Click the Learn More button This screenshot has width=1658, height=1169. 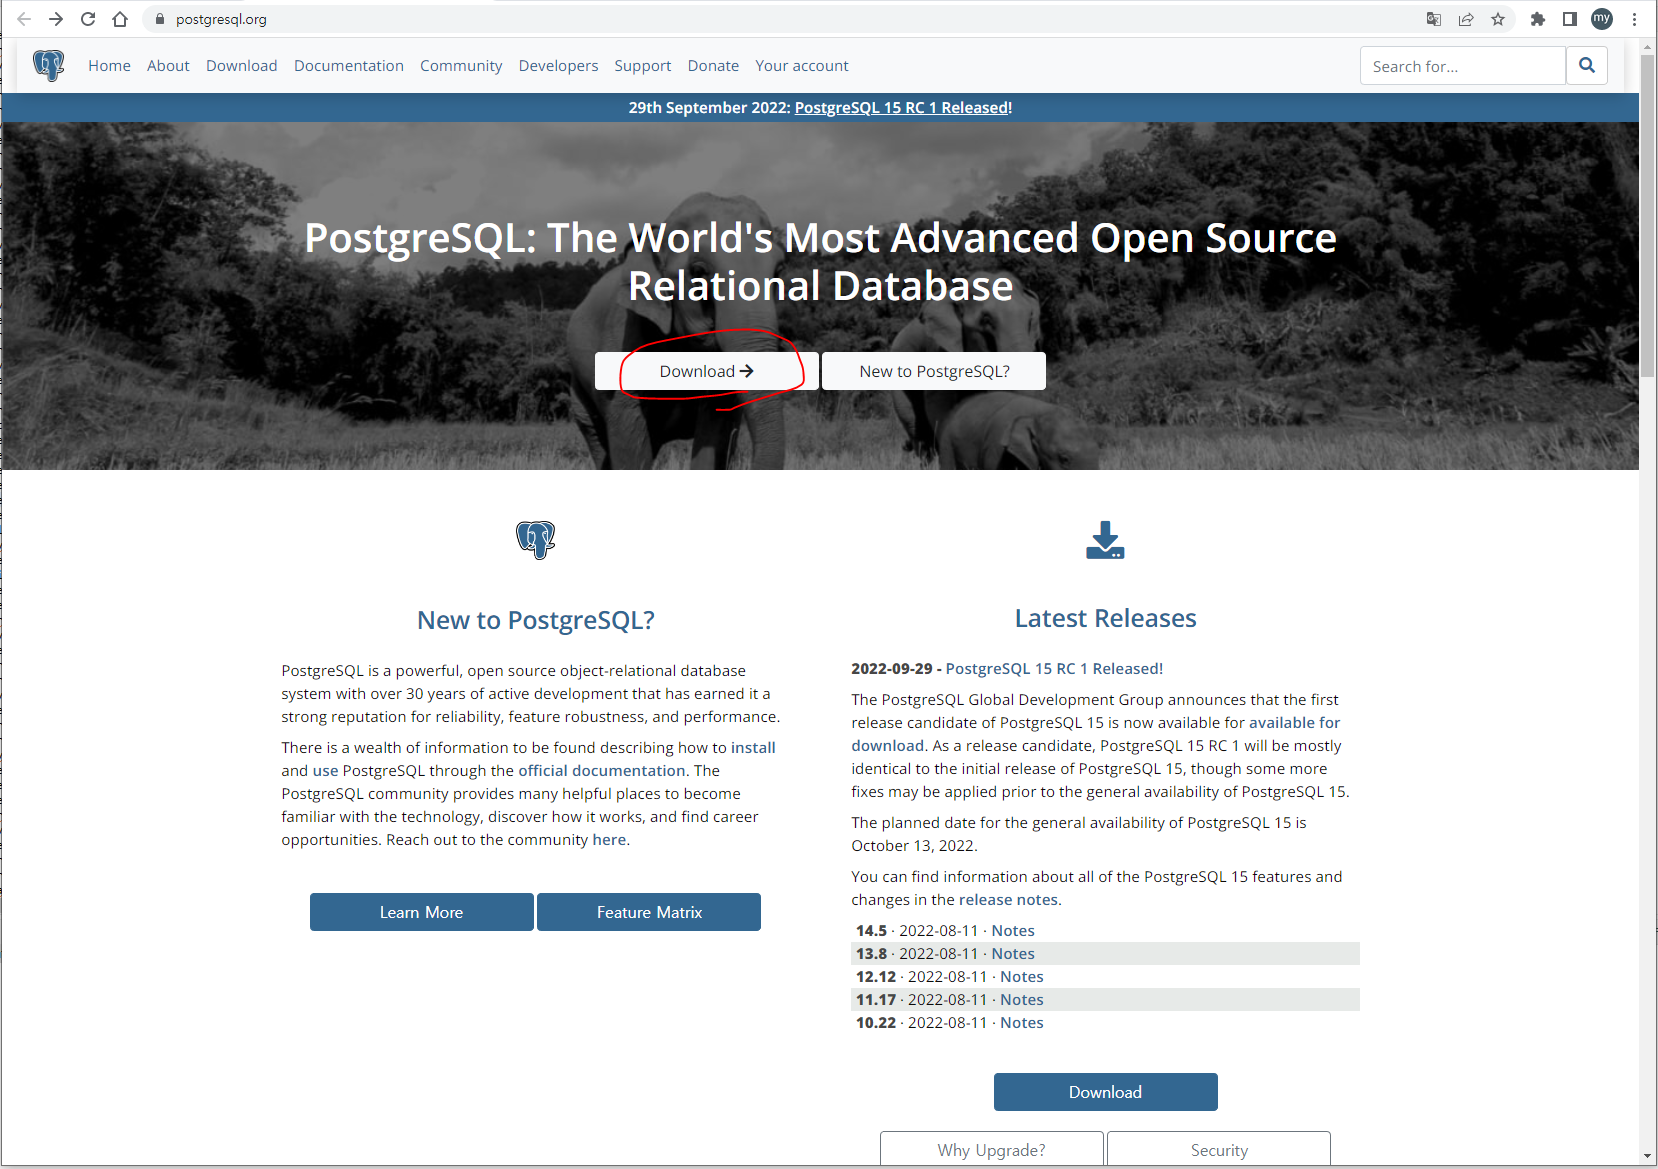coord(422,912)
